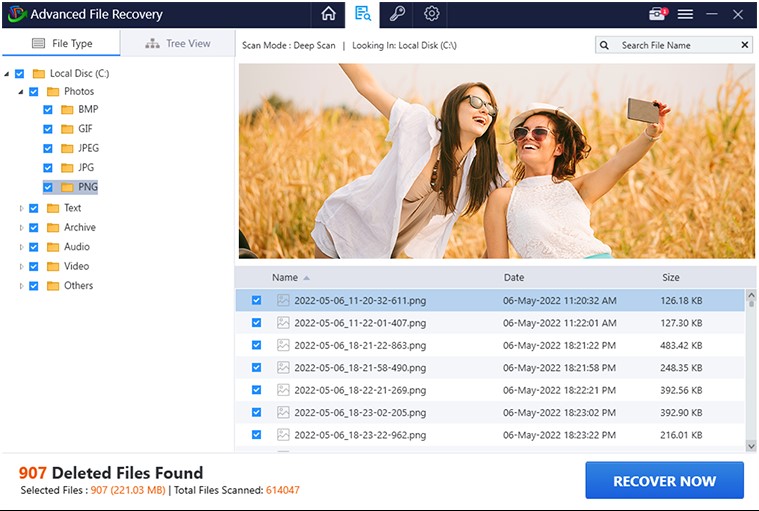This screenshot has height=511, width=759.
Task: Collapse the Photos folder
Action: (x=21, y=91)
